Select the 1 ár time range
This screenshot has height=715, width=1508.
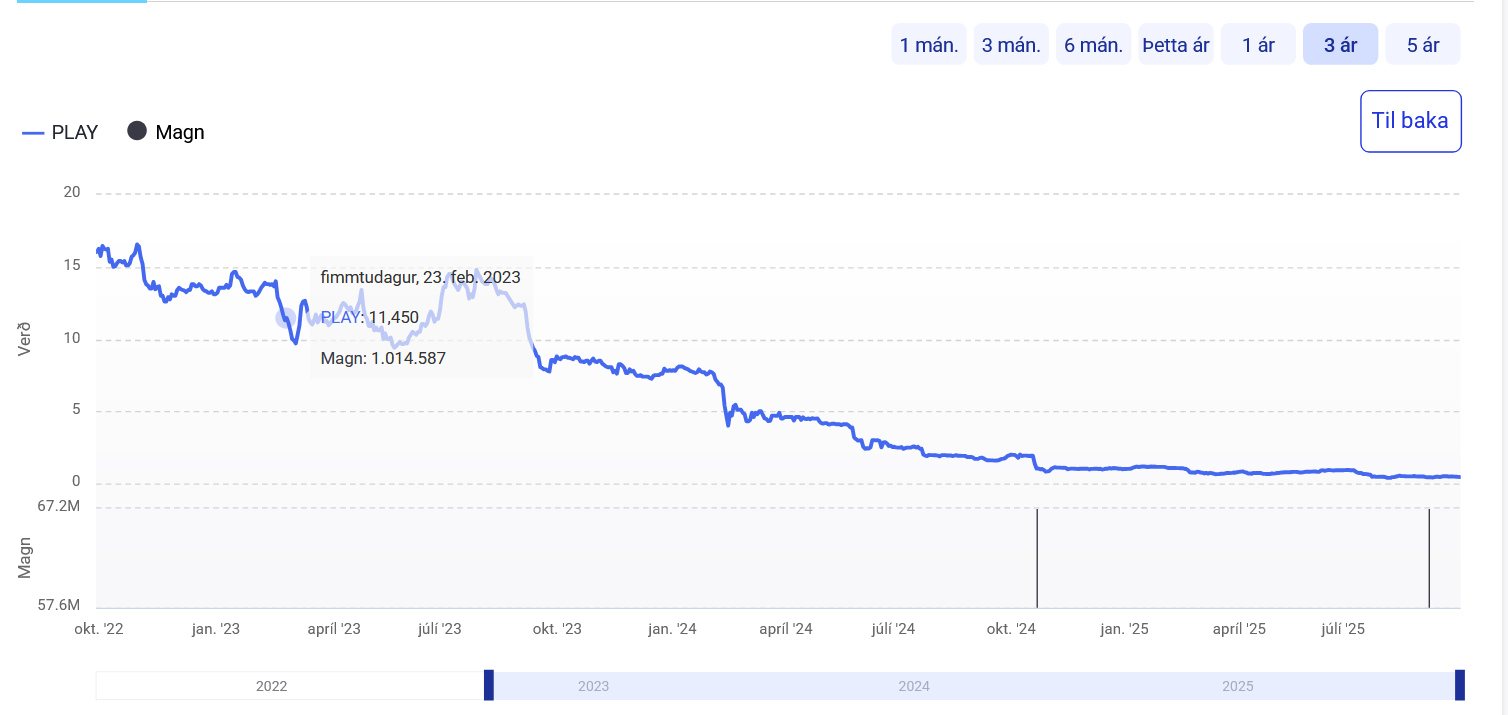[1258, 45]
